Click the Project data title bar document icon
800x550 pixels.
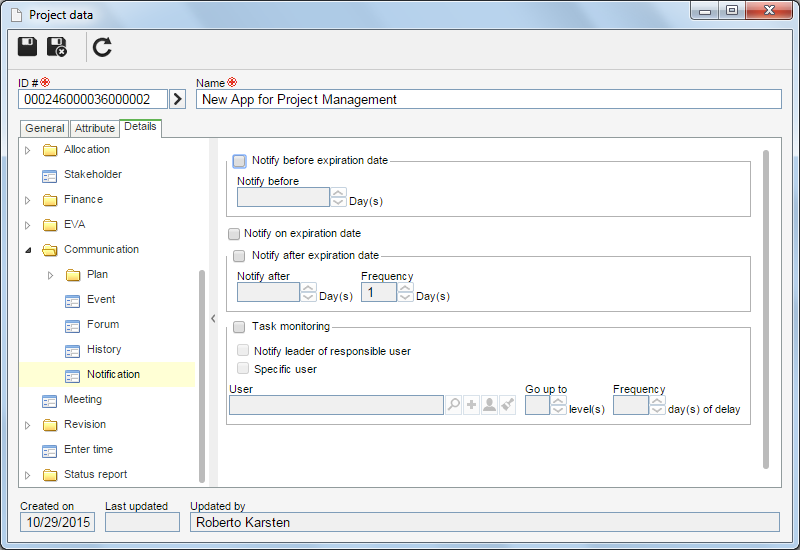(x=17, y=15)
